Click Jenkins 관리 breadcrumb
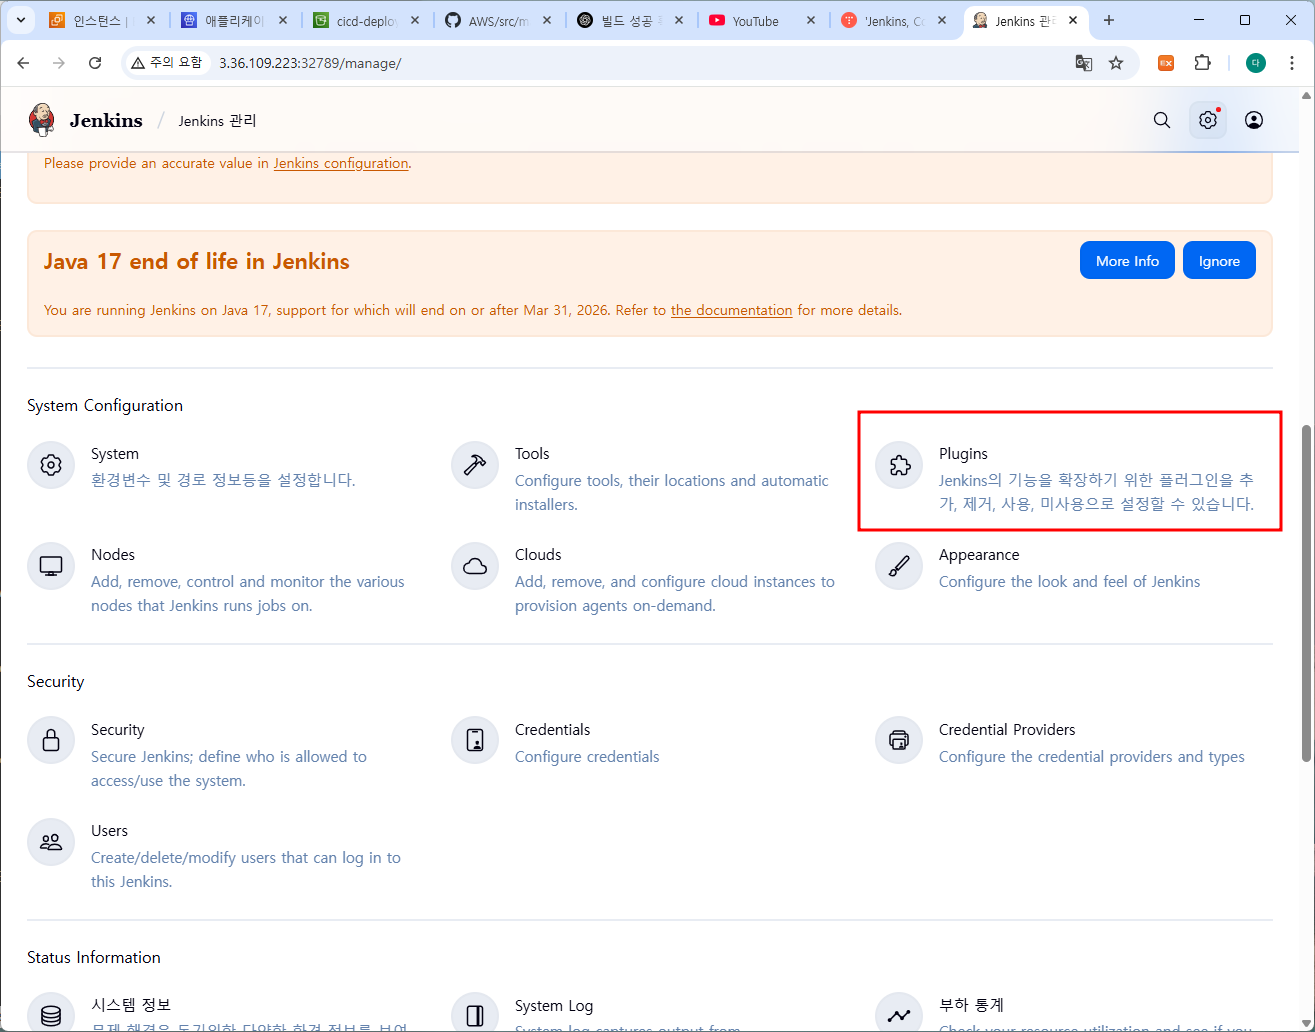 tap(217, 120)
